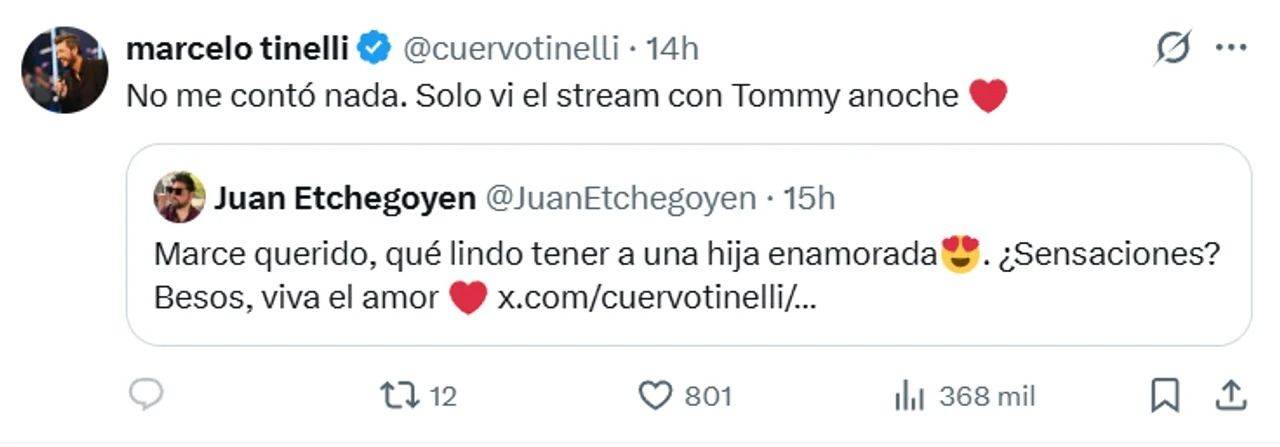Follow the x.com/cuervotinelli/... link
The height and width of the screenshot is (447, 1280).
click(656, 298)
